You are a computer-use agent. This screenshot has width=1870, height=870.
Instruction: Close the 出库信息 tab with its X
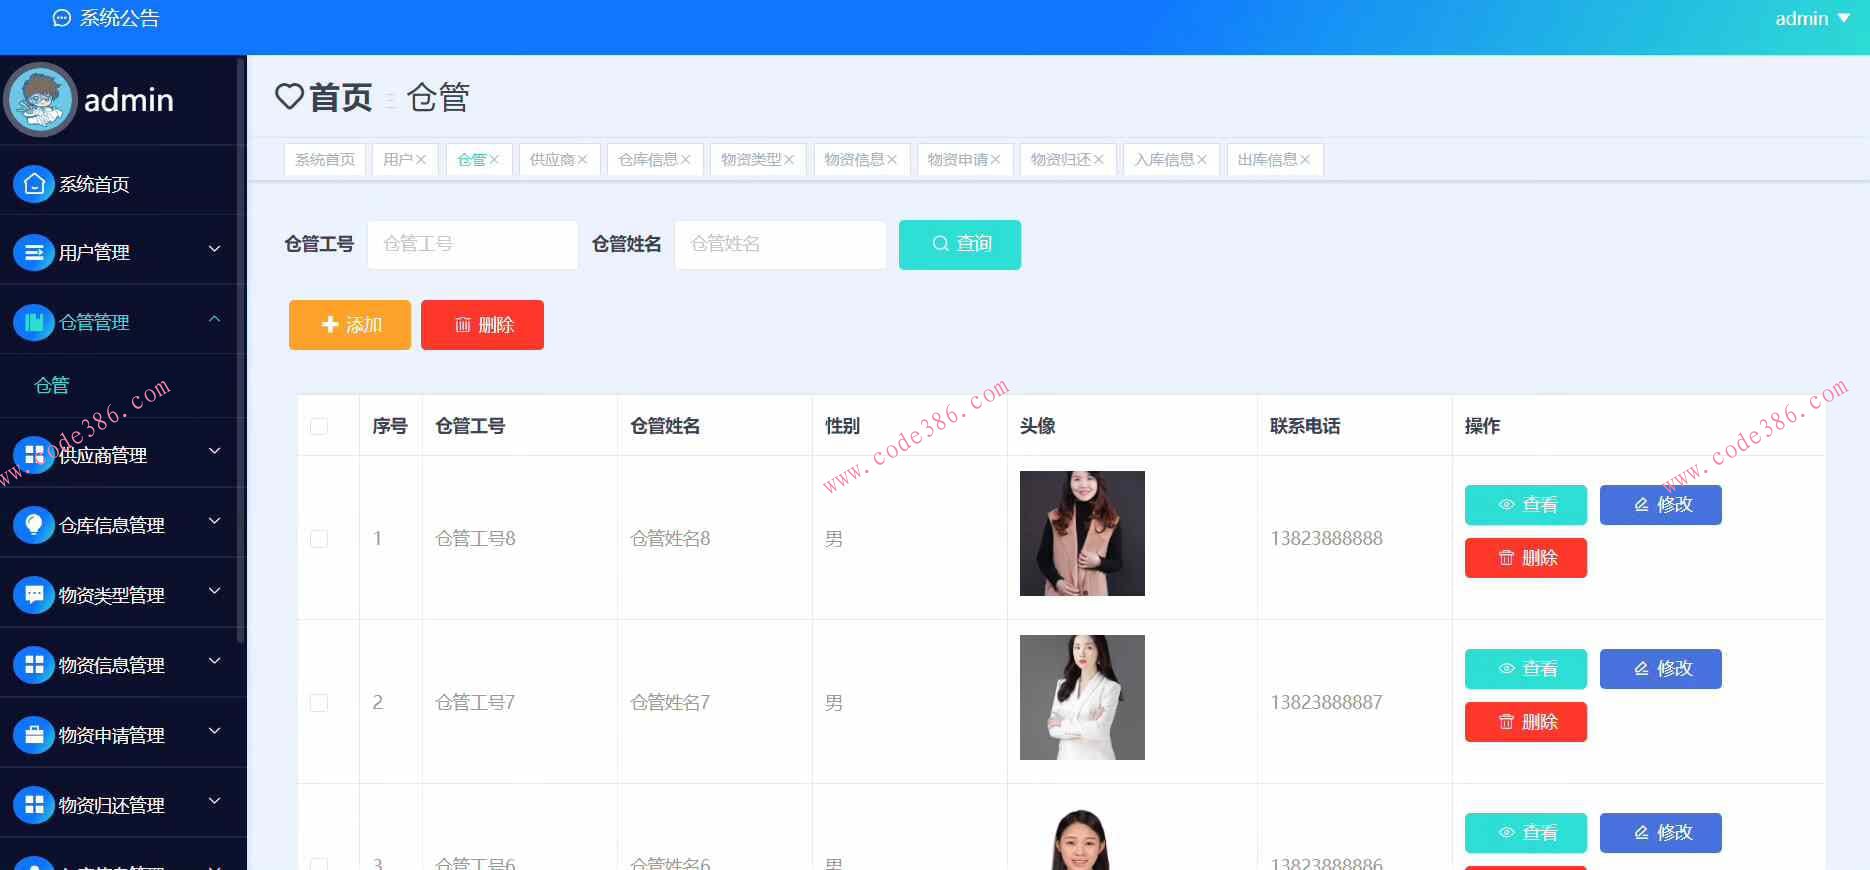1305,160
